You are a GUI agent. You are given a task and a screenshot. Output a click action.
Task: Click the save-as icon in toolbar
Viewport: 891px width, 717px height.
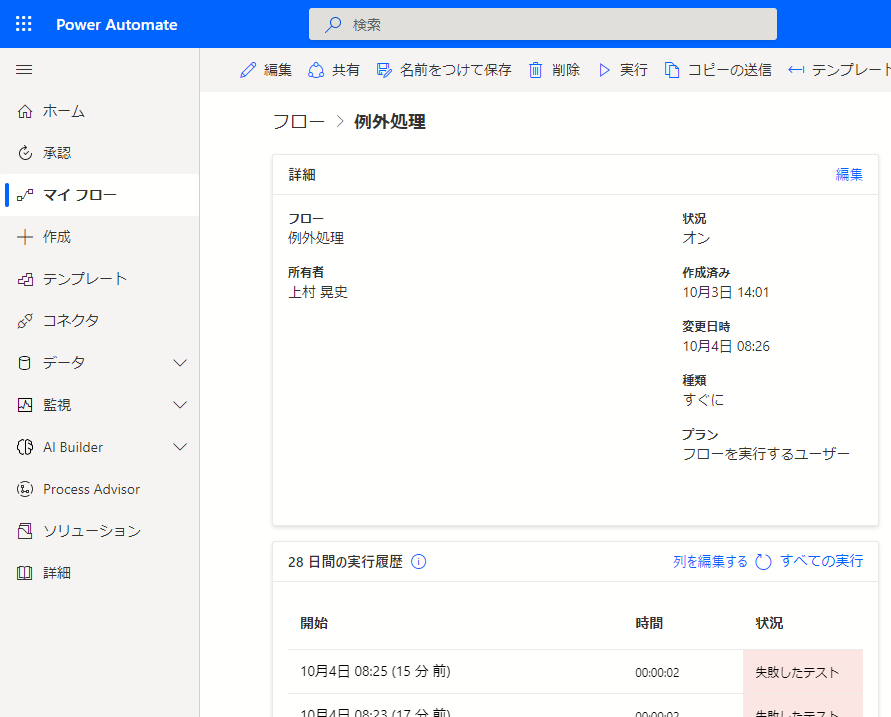(x=384, y=70)
